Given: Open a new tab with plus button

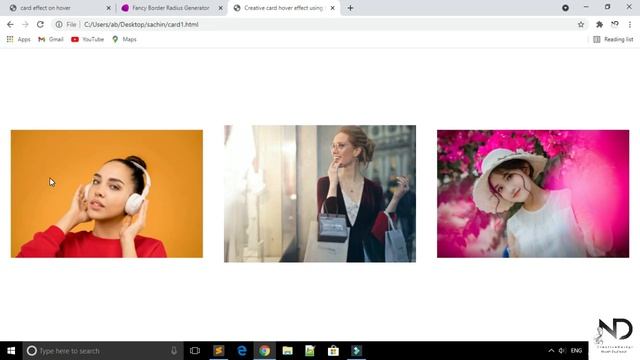Looking at the screenshot, I should [x=350, y=8].
